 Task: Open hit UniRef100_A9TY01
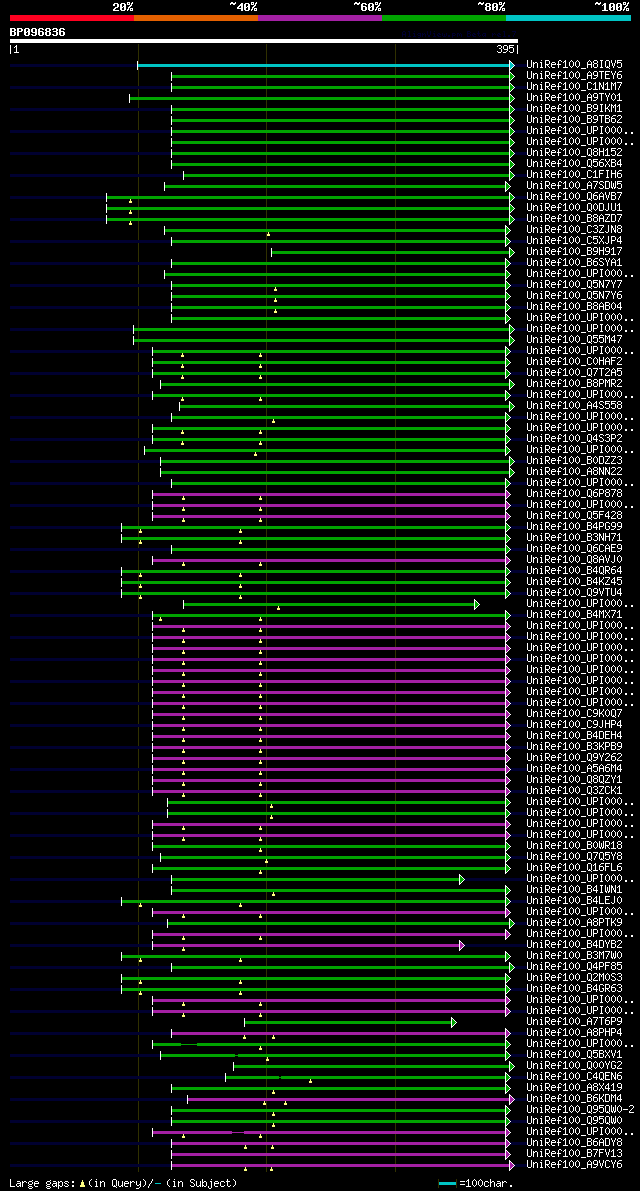(574, 98)
